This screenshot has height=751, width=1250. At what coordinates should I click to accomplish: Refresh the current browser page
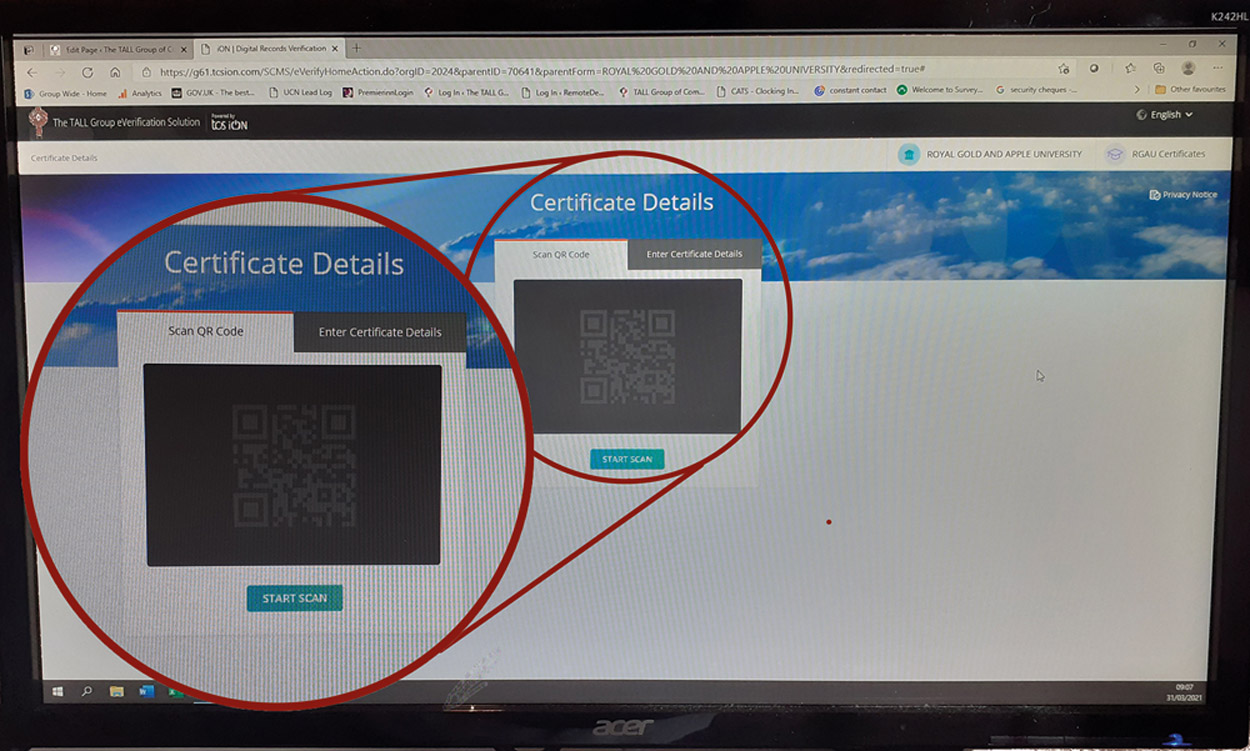(x=87, y=72)
